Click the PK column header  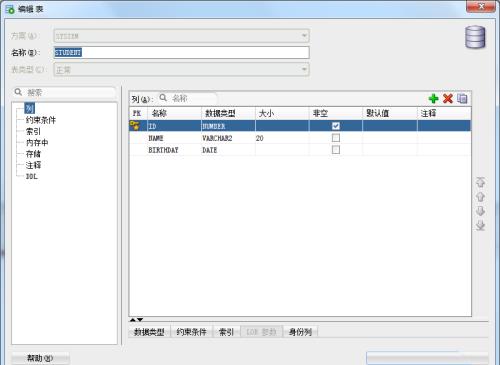click(138, 113)
